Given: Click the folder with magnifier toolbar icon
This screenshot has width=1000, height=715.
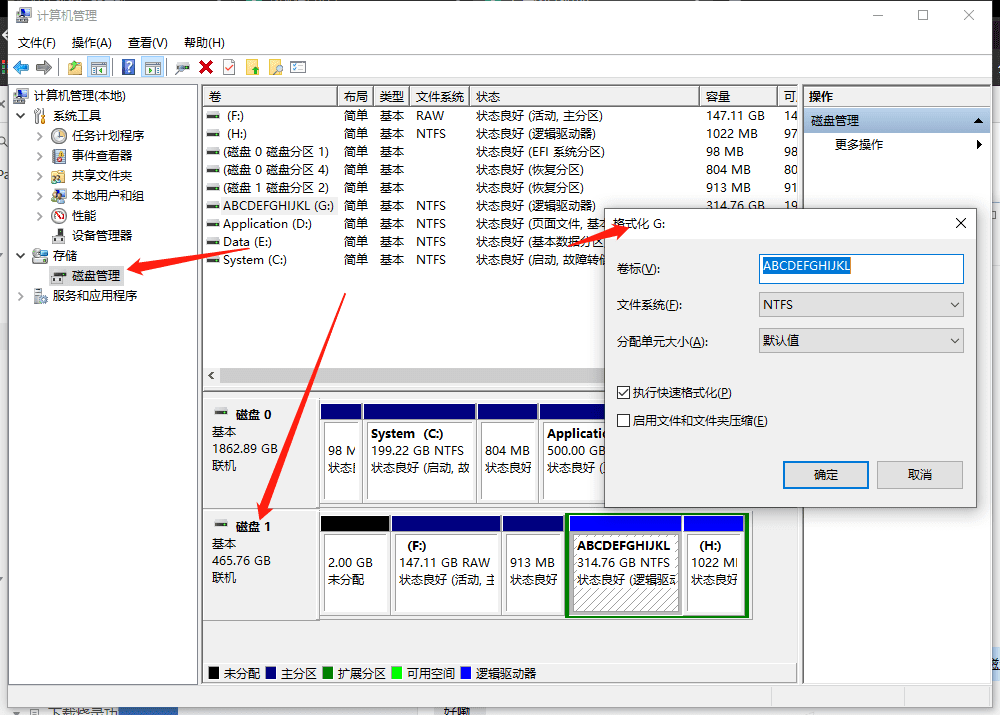Looking at the screenshot, I should tap(275, 68).
